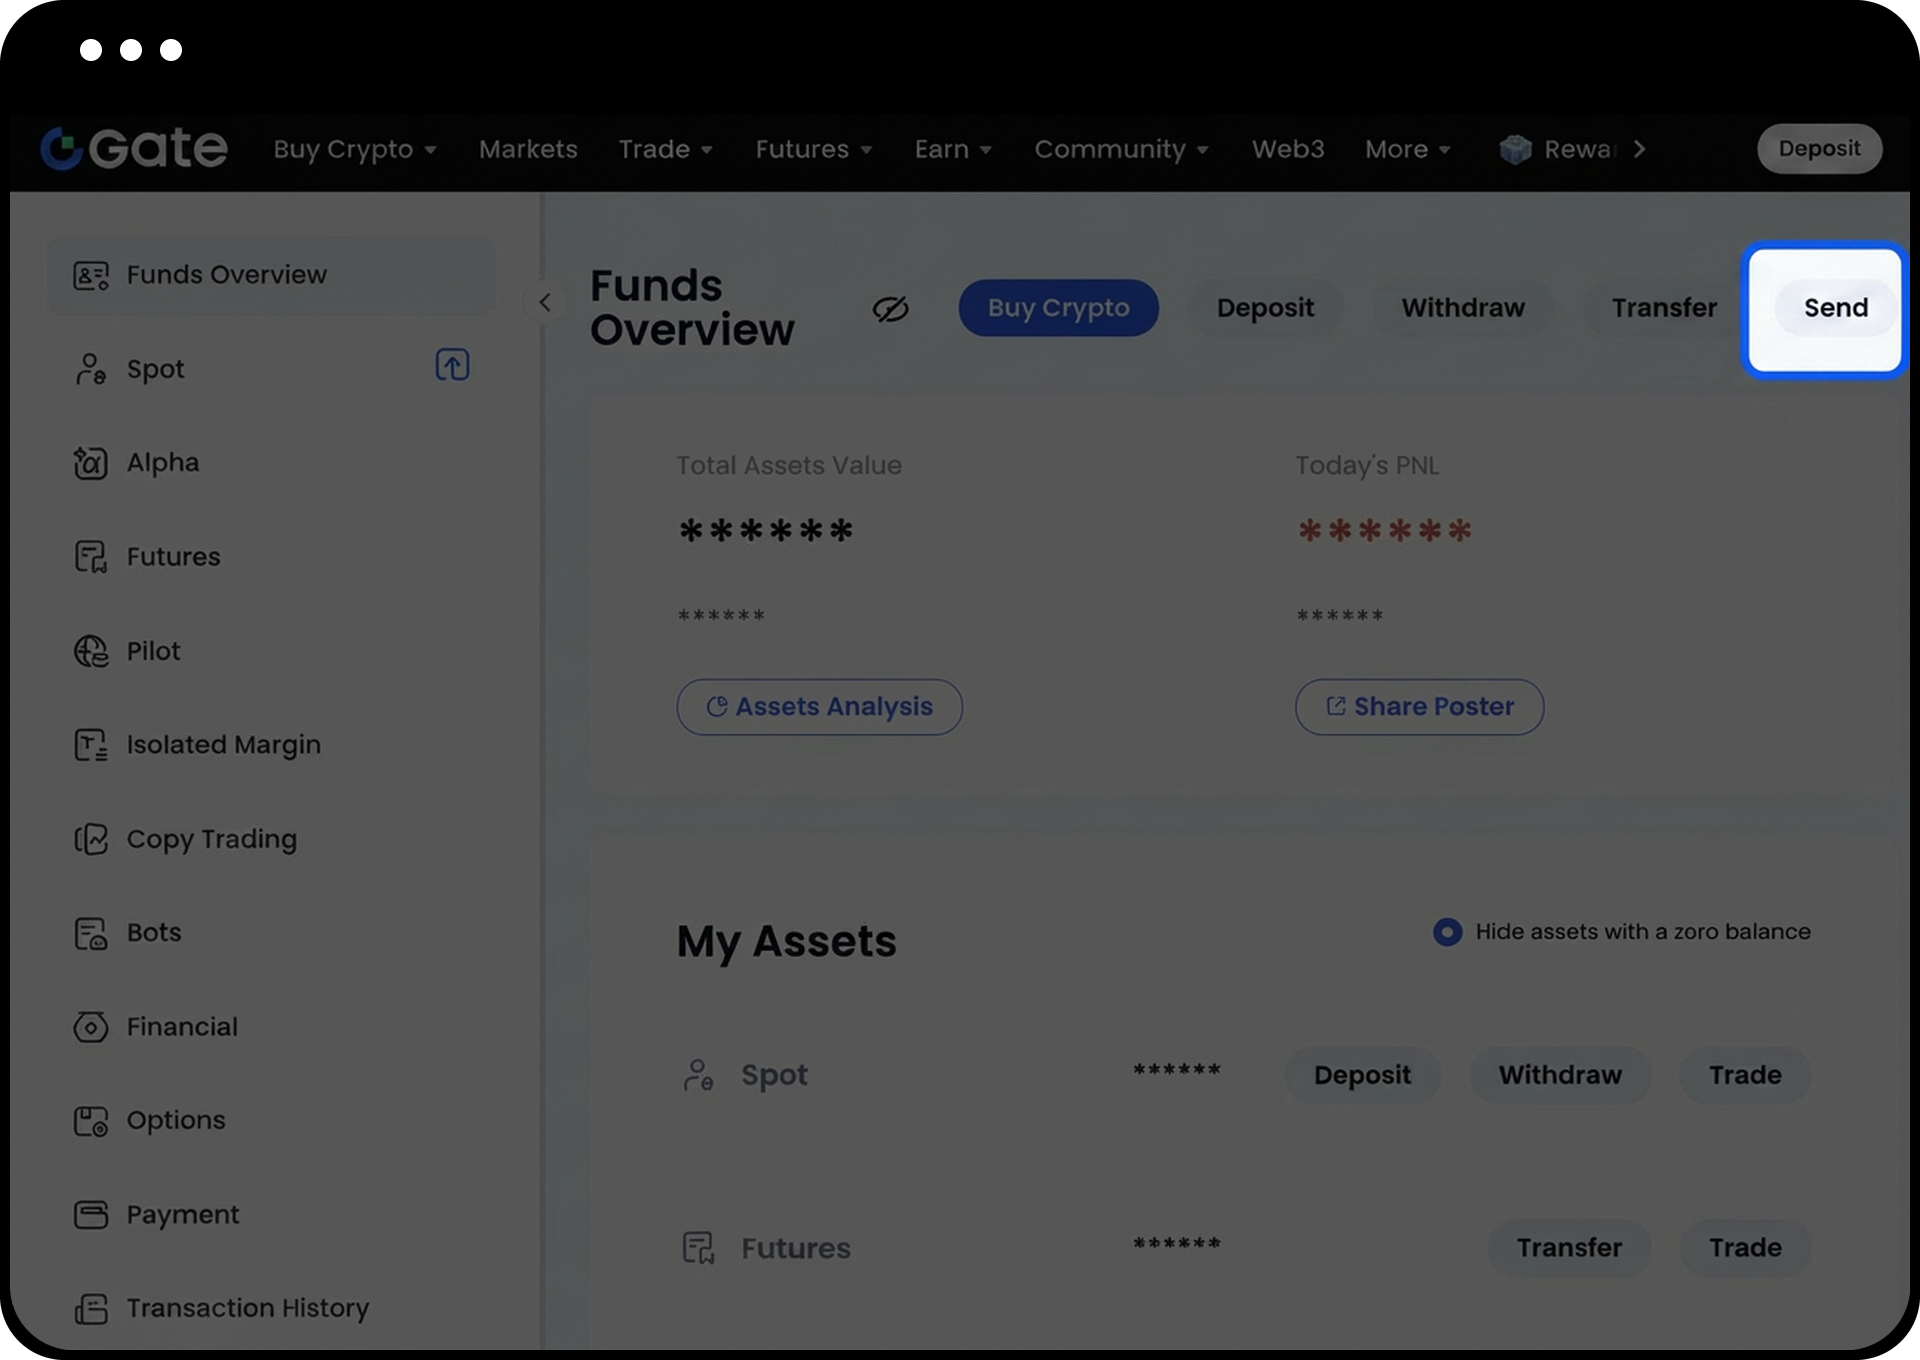1920x1360 pixels.
Task: Click the Copy Trading sidebar icon
Action: (x=90, y=839)
